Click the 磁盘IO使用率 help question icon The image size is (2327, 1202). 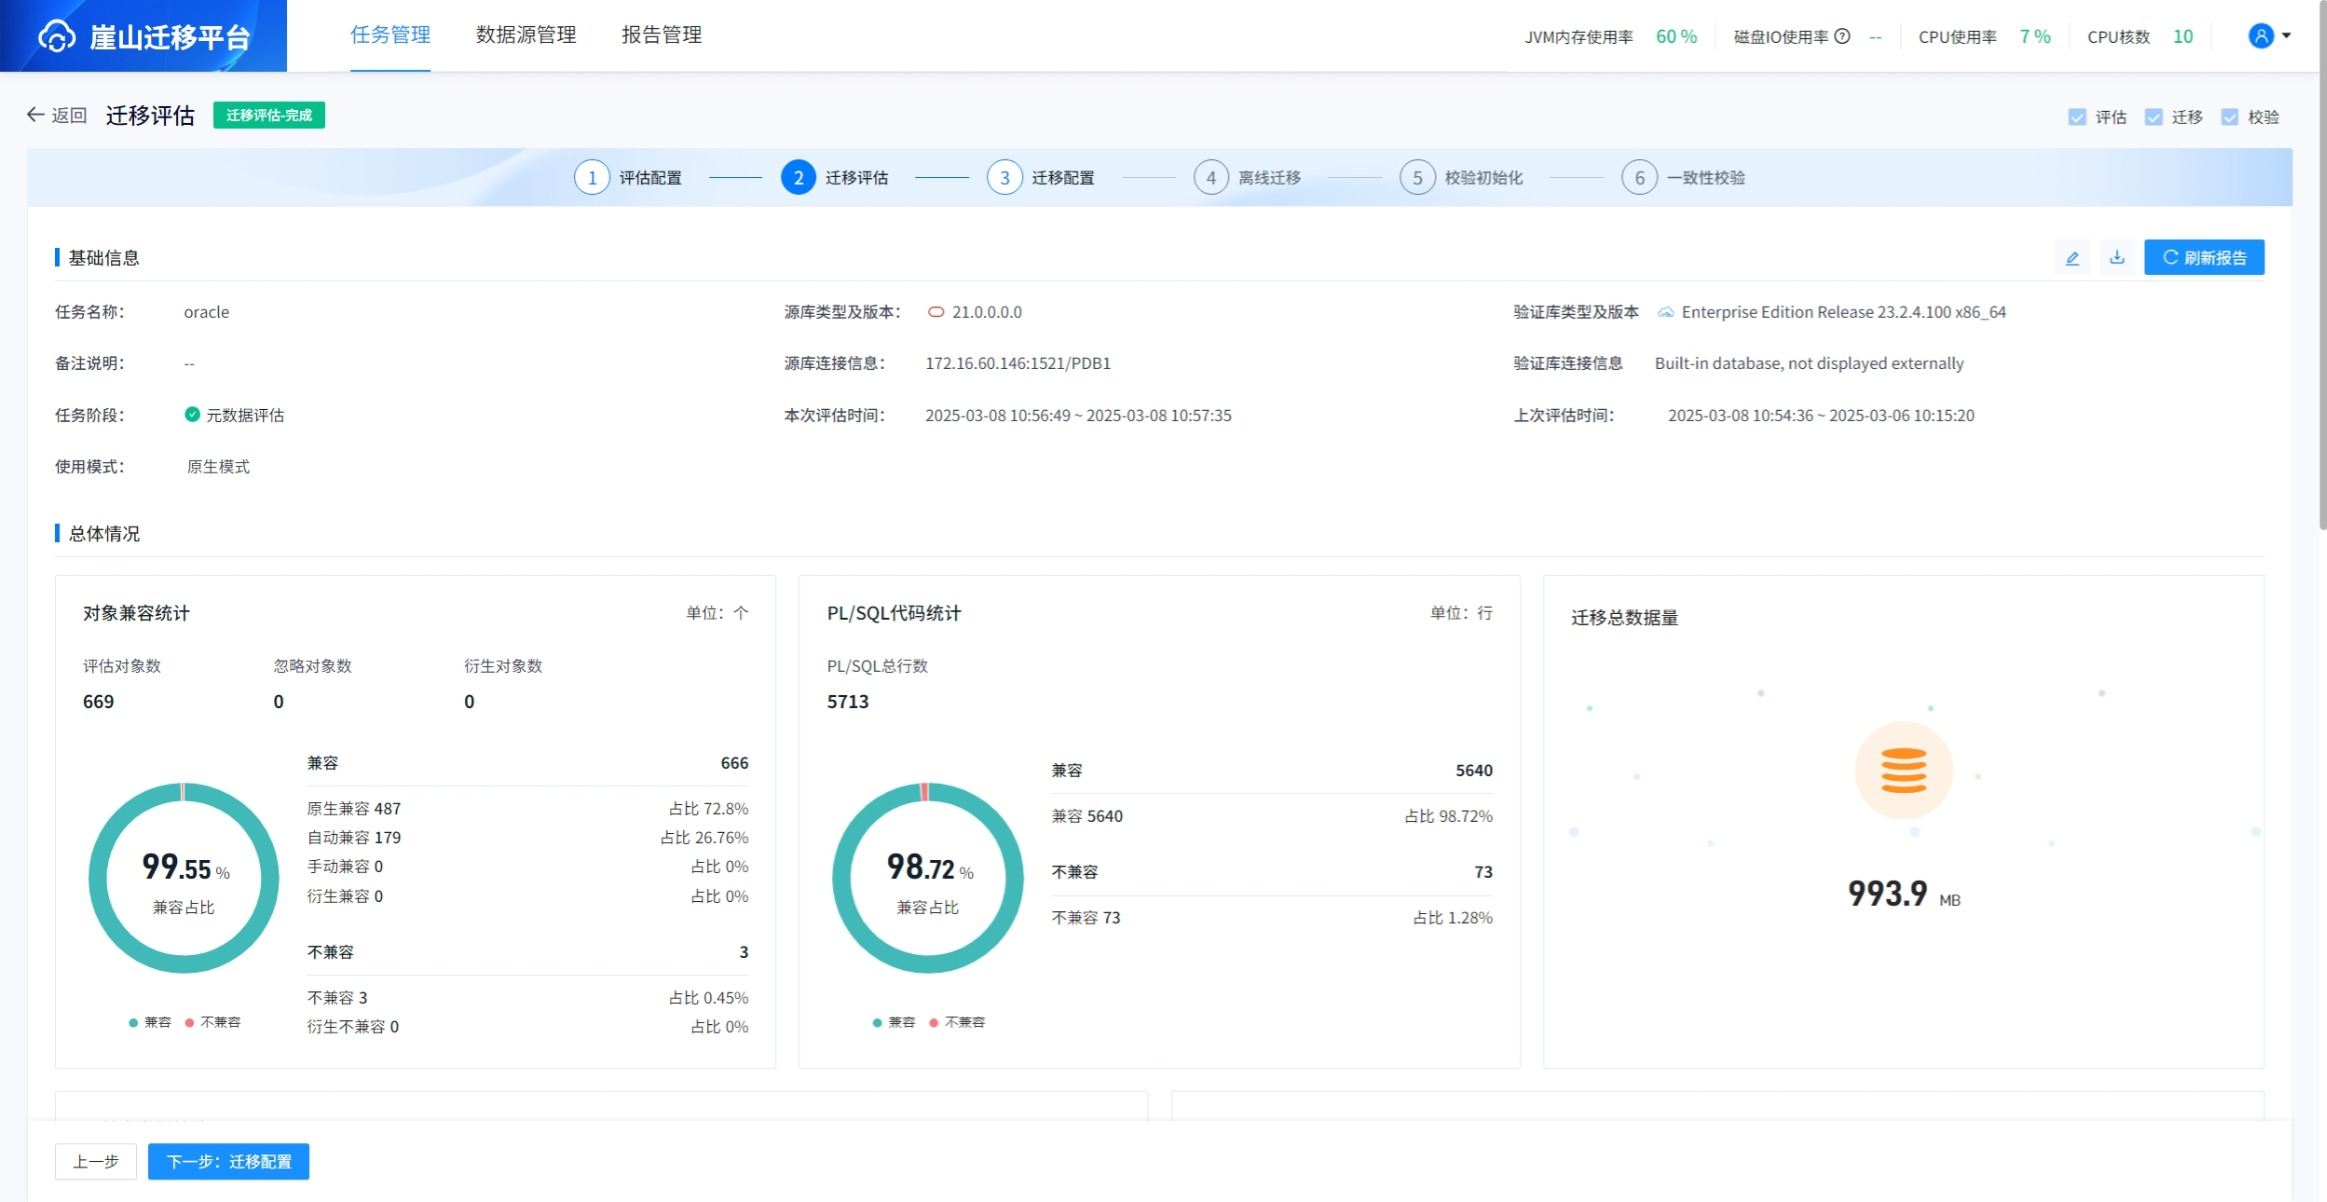[x=1842, y=37]
